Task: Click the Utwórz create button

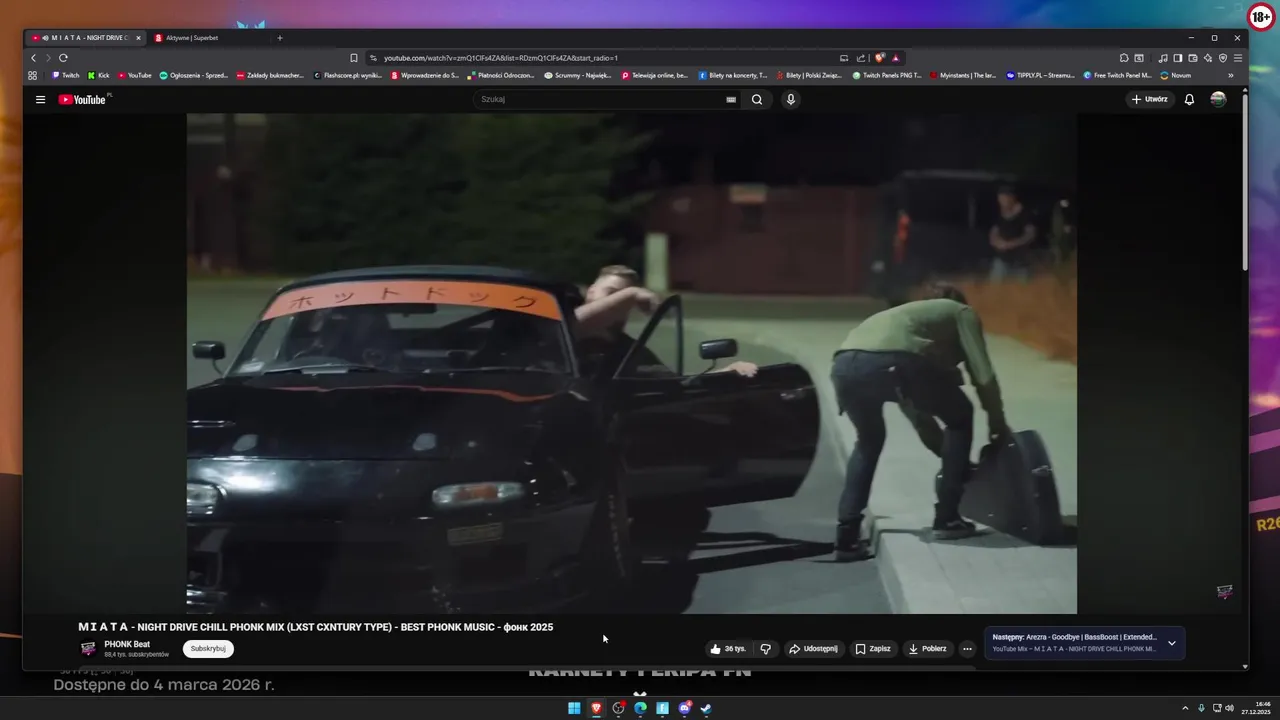Action: point(1149,99)
